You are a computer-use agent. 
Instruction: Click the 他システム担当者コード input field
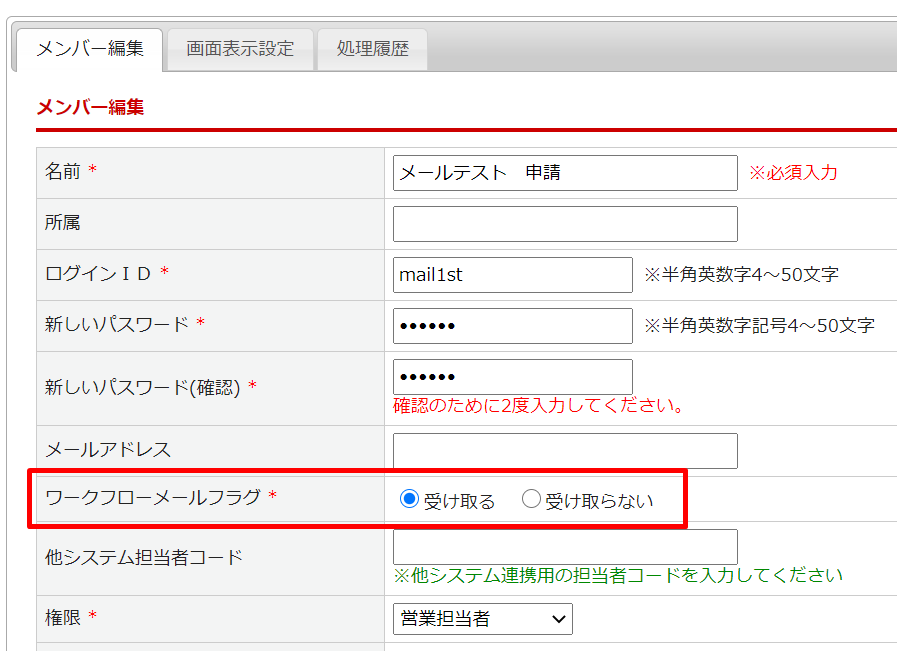point(565,547)
